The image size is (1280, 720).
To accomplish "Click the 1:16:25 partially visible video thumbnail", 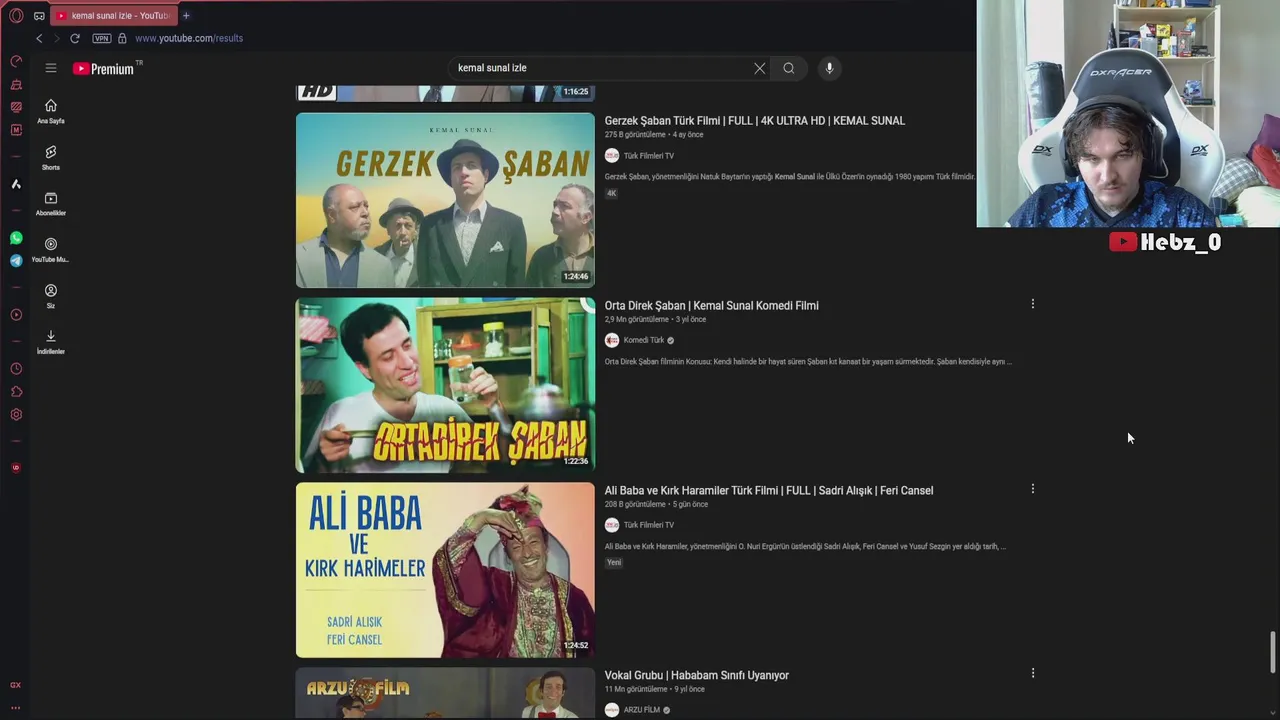I will (x=445, y=94).
